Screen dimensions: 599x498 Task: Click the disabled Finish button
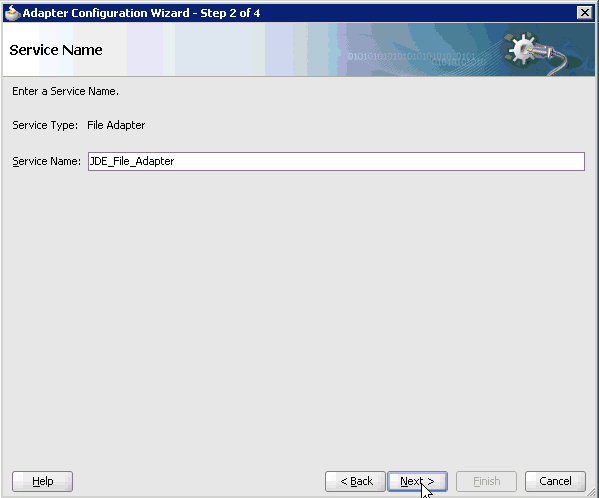486,481
